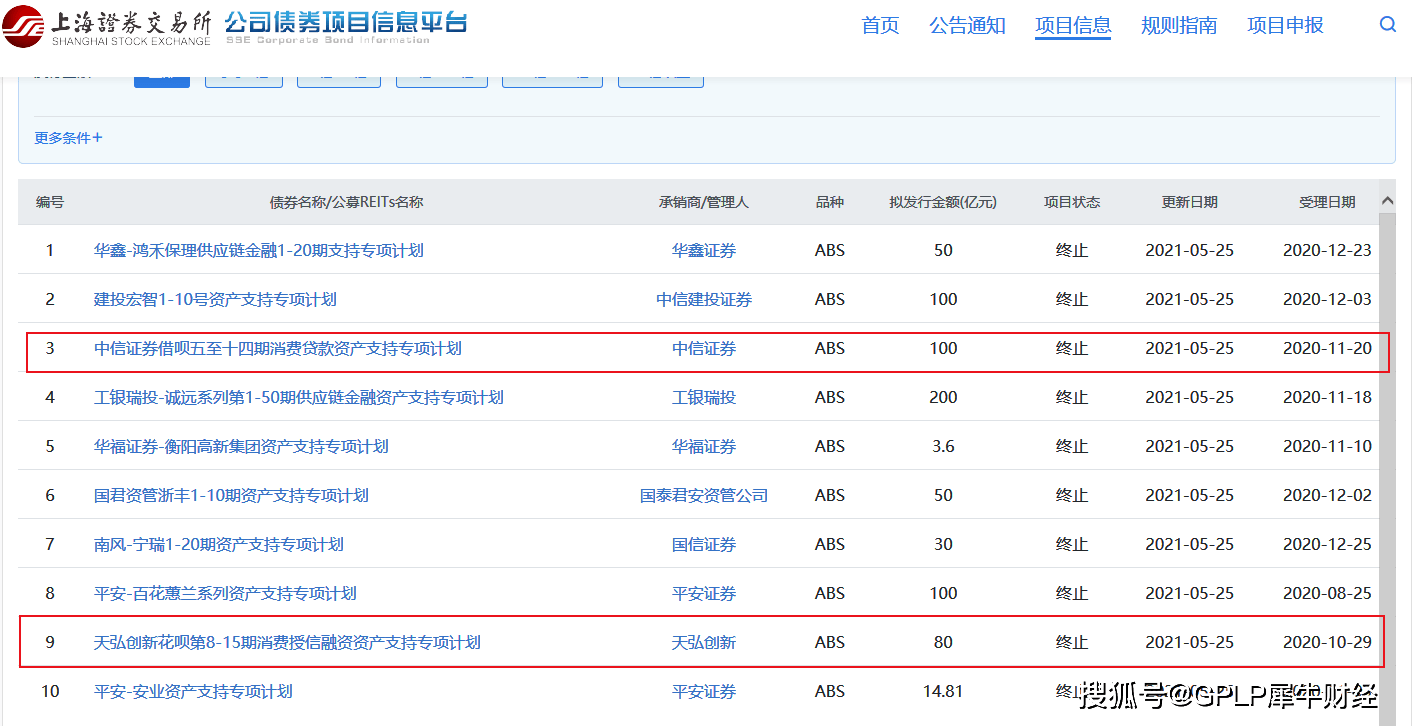Click the 更新日期 column header
Viewport: 1412px width, 726px height.
point(1190,202)
